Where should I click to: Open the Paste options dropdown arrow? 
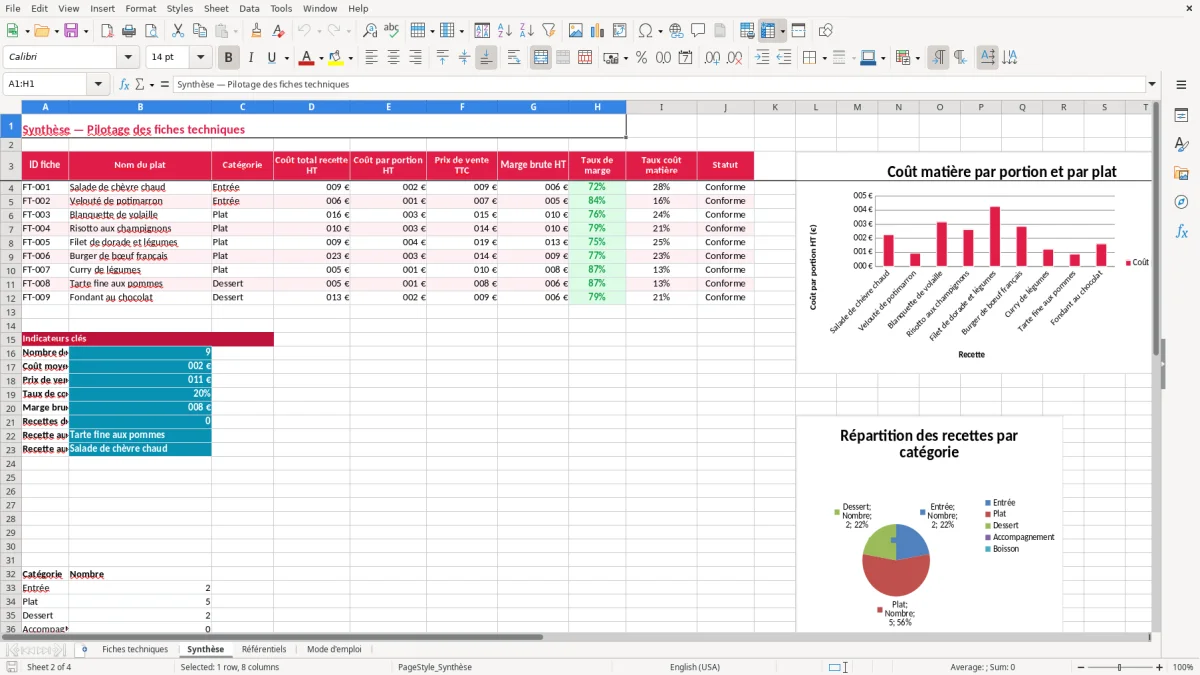point(235,31)
